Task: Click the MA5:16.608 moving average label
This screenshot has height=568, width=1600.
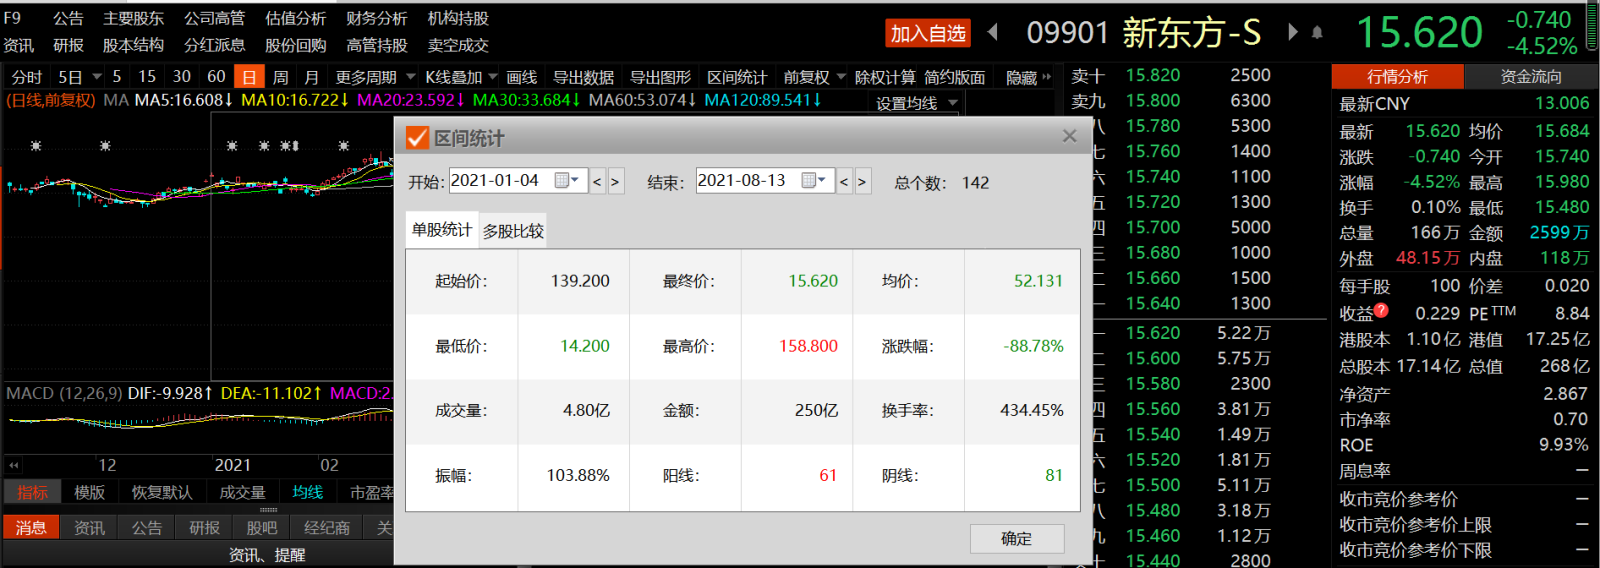Action: (x=183, y=100)
